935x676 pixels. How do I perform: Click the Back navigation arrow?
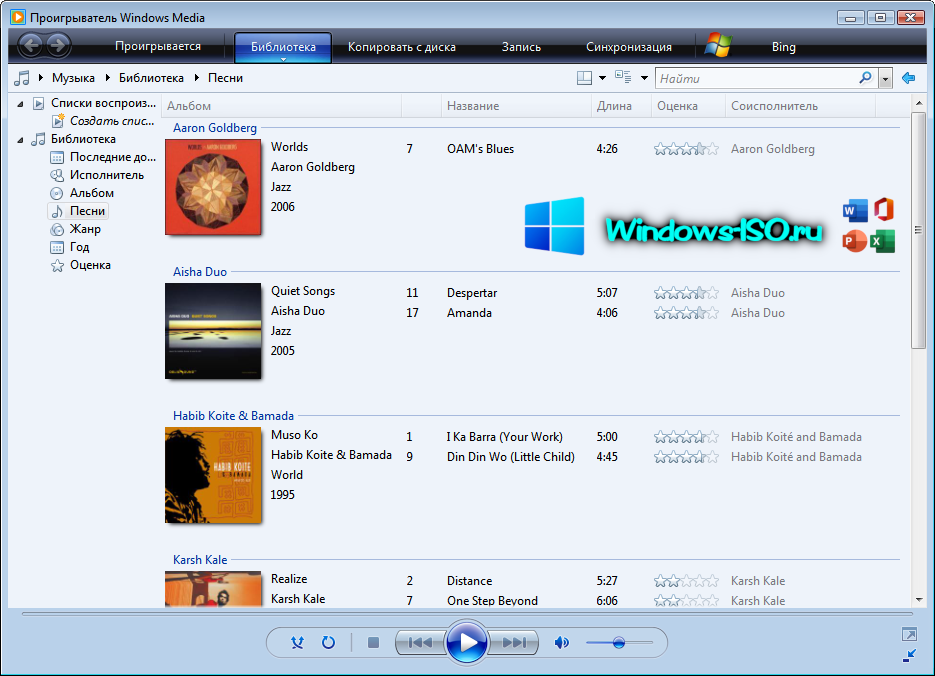point(32,45)
